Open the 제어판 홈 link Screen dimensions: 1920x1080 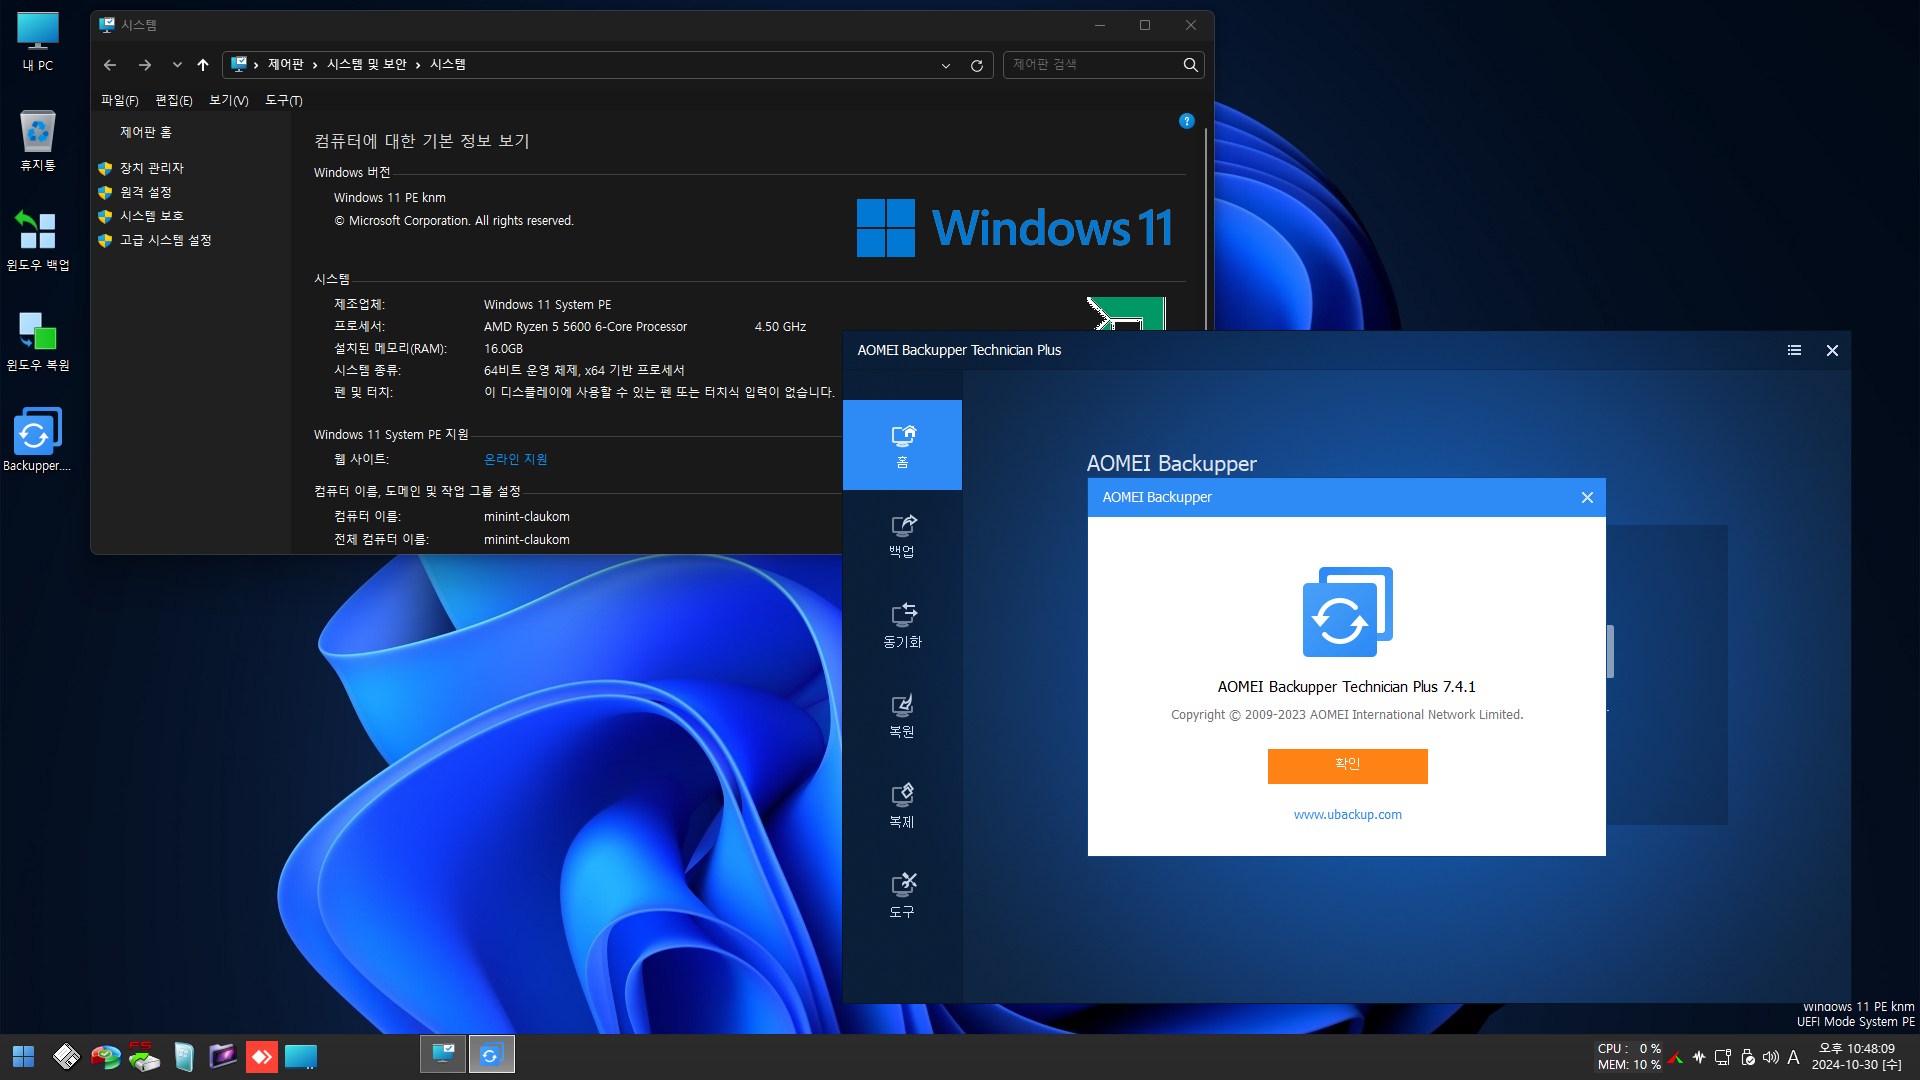(146, 132)
